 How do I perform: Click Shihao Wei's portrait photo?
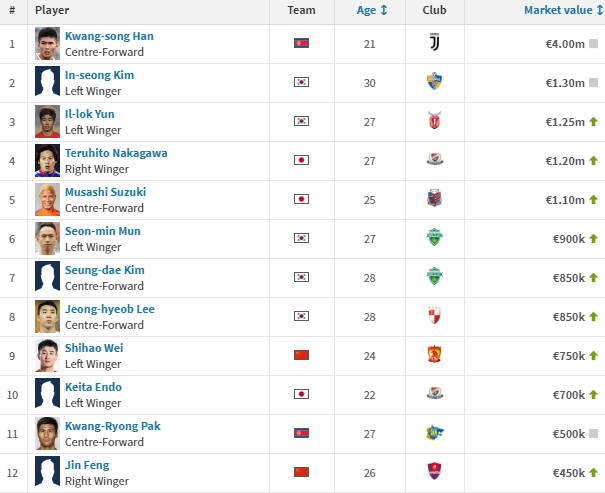point(47,355)
